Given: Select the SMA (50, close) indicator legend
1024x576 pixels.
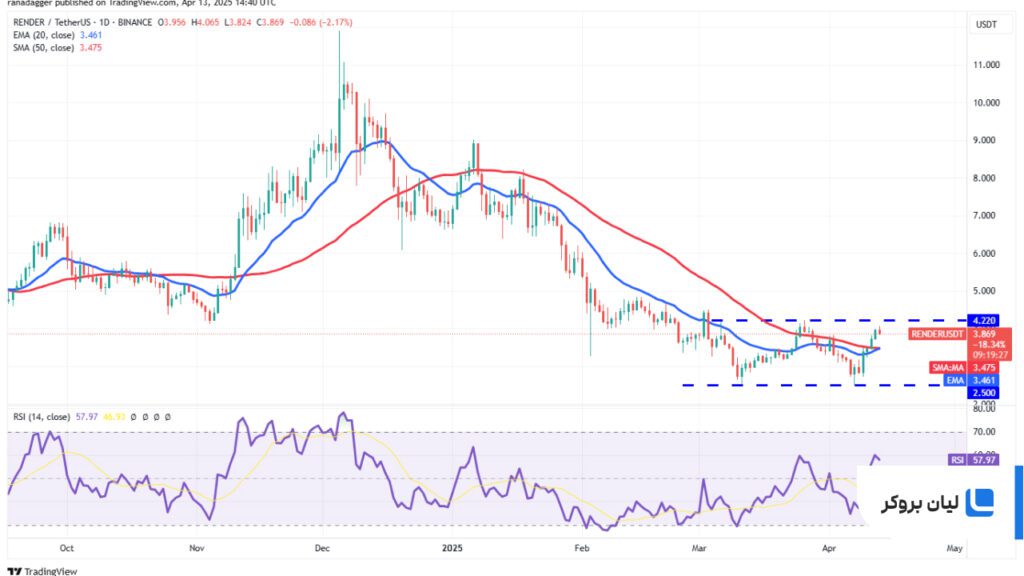Looking at the screenshot, I should 57,48.
